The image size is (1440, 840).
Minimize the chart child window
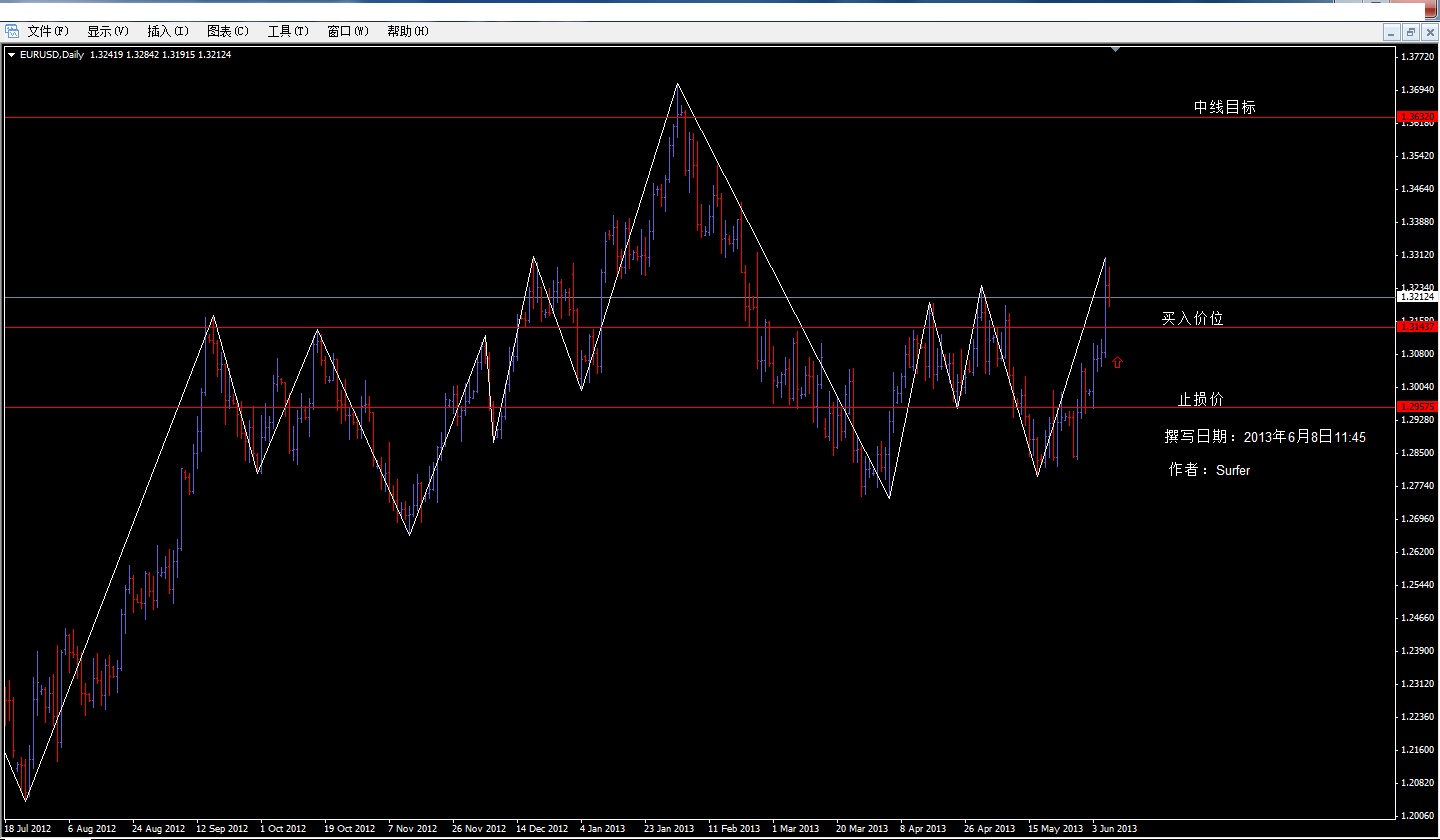1391,32
